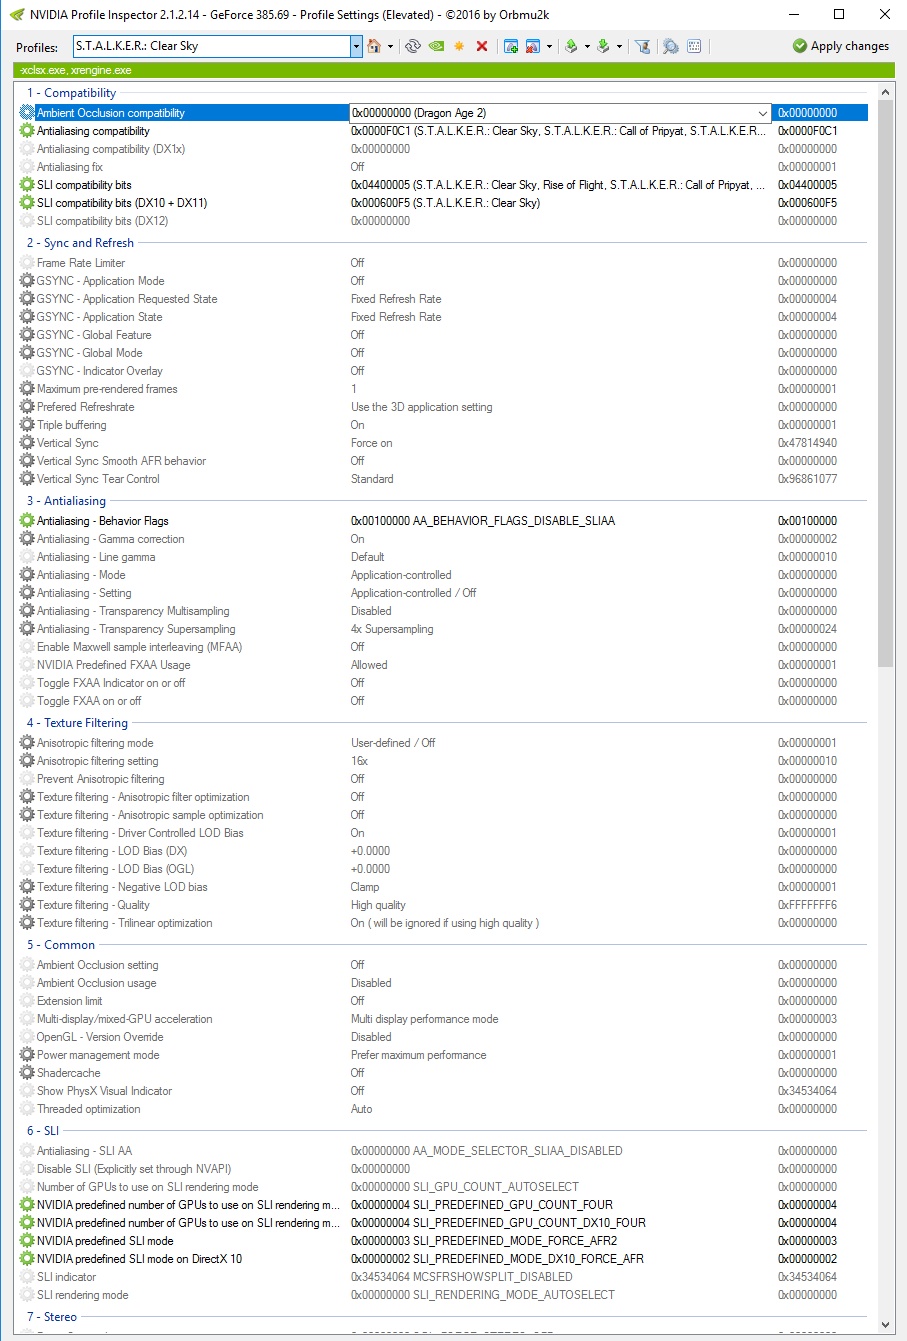Screen dimensions: 907x1341
Task: Click the gear icon beside Vertical Sync
Action: 27,443
